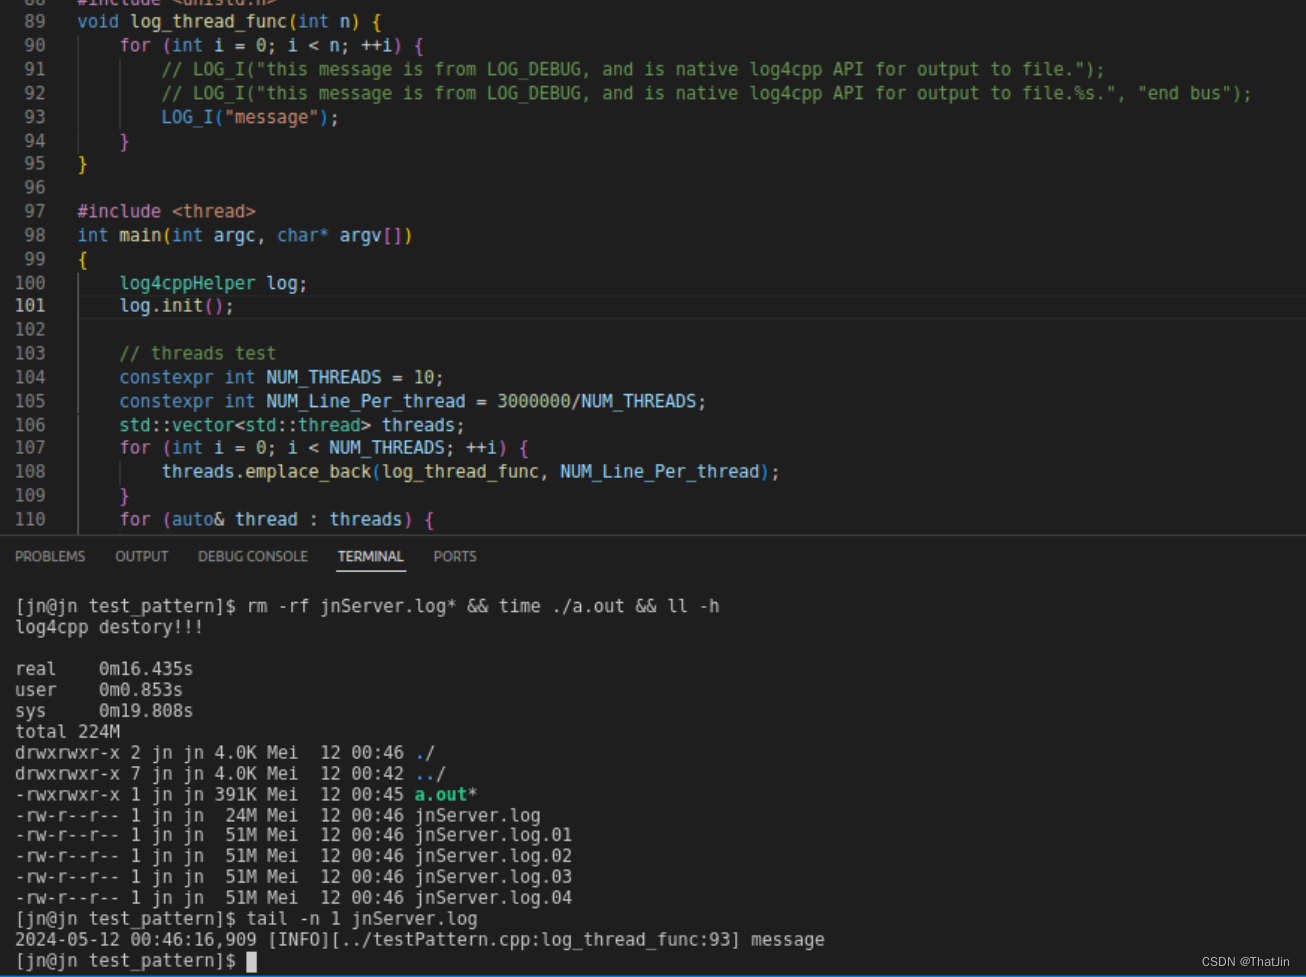1306x977 pixels.
Task: Click line number 101 in the gutter
Action: [30, 305]
